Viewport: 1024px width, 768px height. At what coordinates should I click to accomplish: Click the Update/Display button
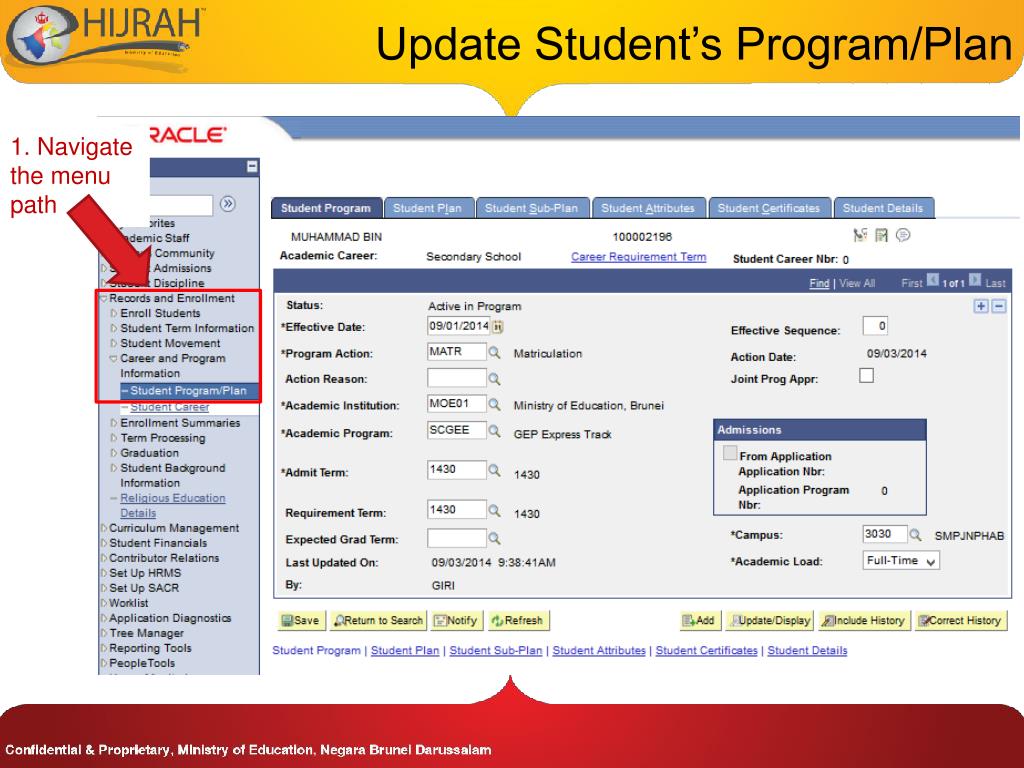coord(770,620)
